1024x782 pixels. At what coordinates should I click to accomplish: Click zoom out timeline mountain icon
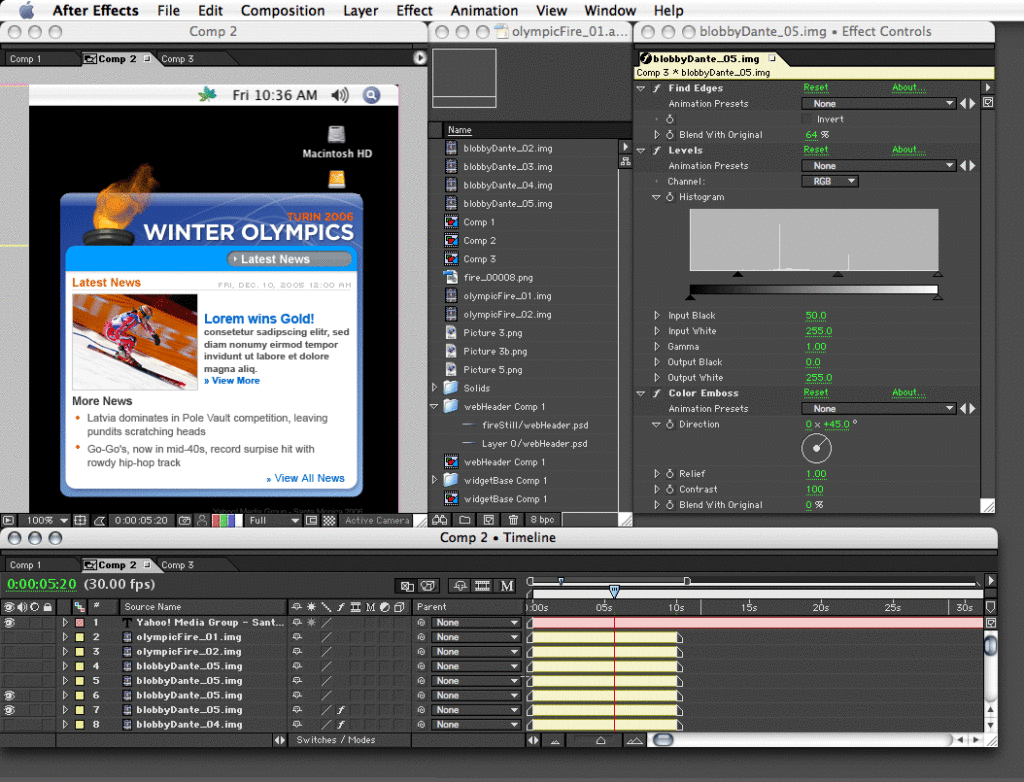555,740
